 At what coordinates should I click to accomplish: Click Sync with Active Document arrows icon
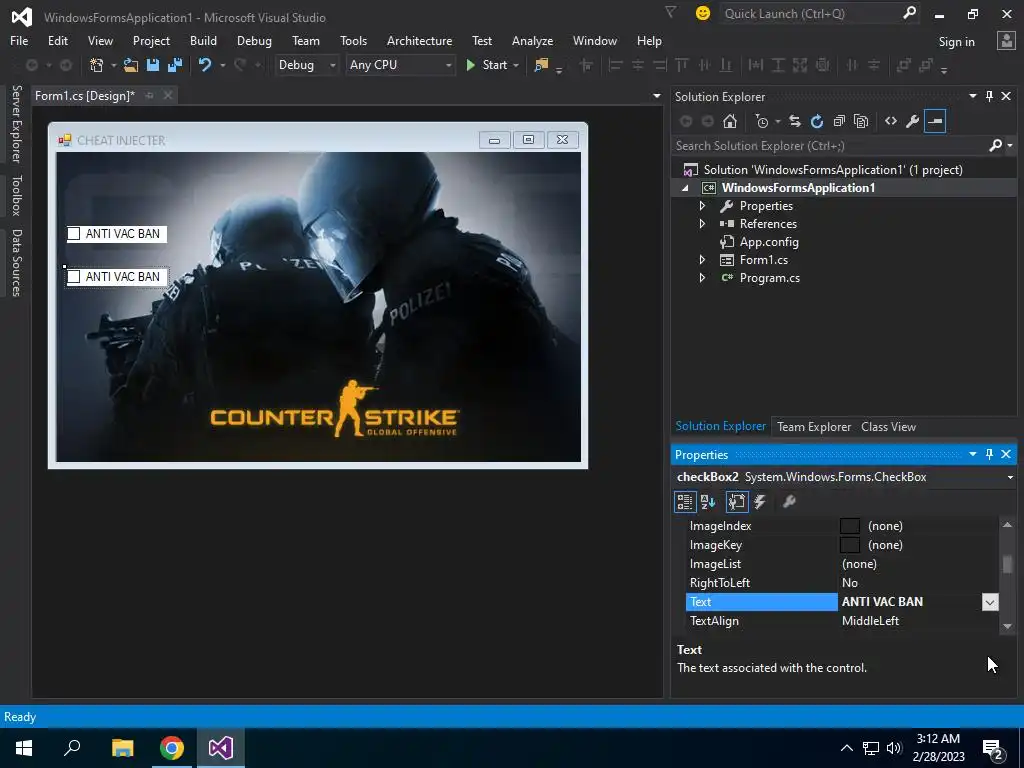[x=795, y=121]
